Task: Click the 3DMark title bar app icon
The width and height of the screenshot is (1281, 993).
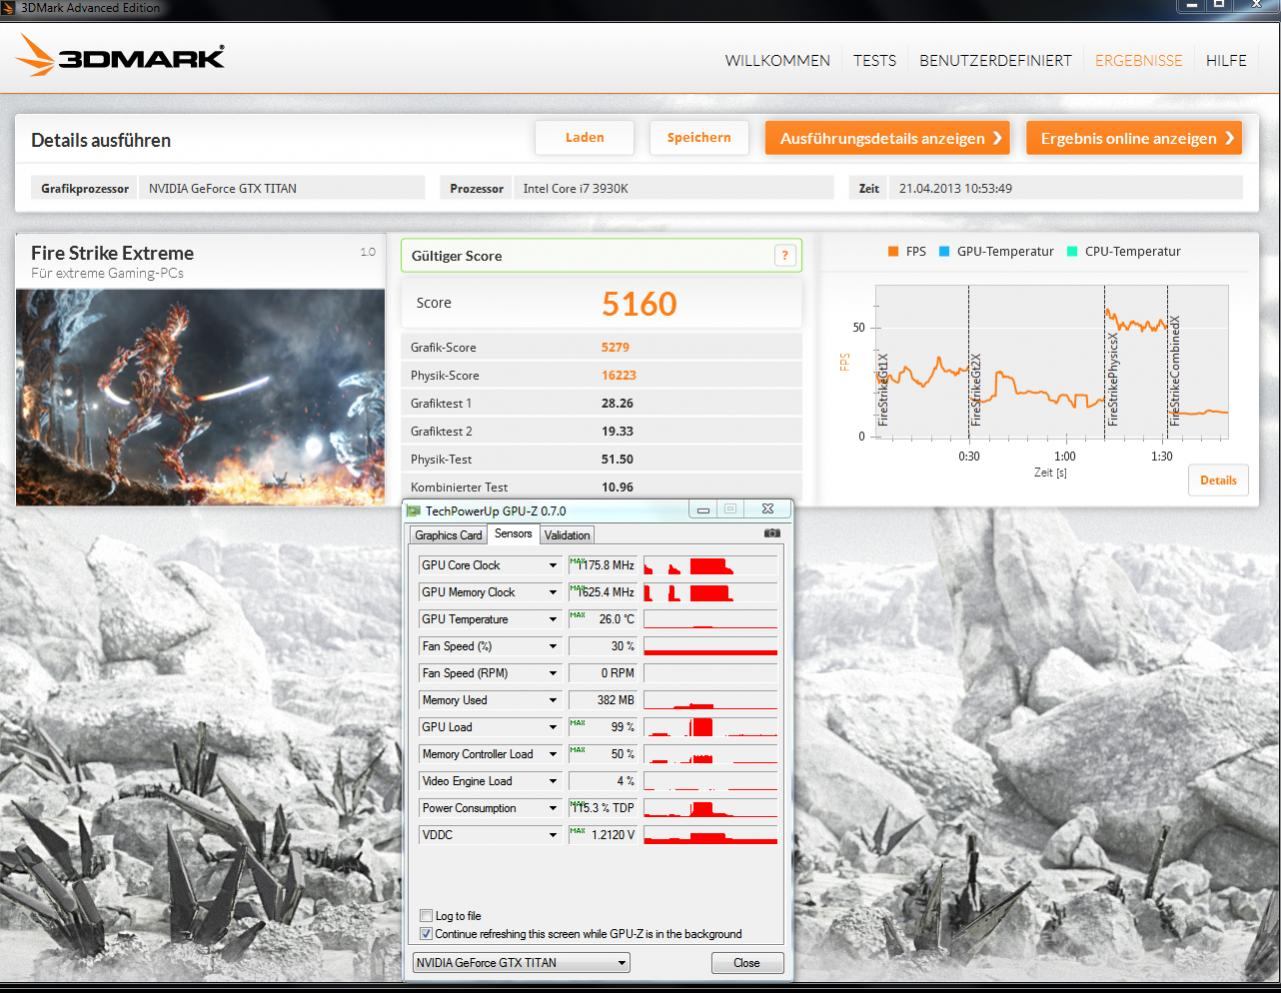Action: [9, 7]
